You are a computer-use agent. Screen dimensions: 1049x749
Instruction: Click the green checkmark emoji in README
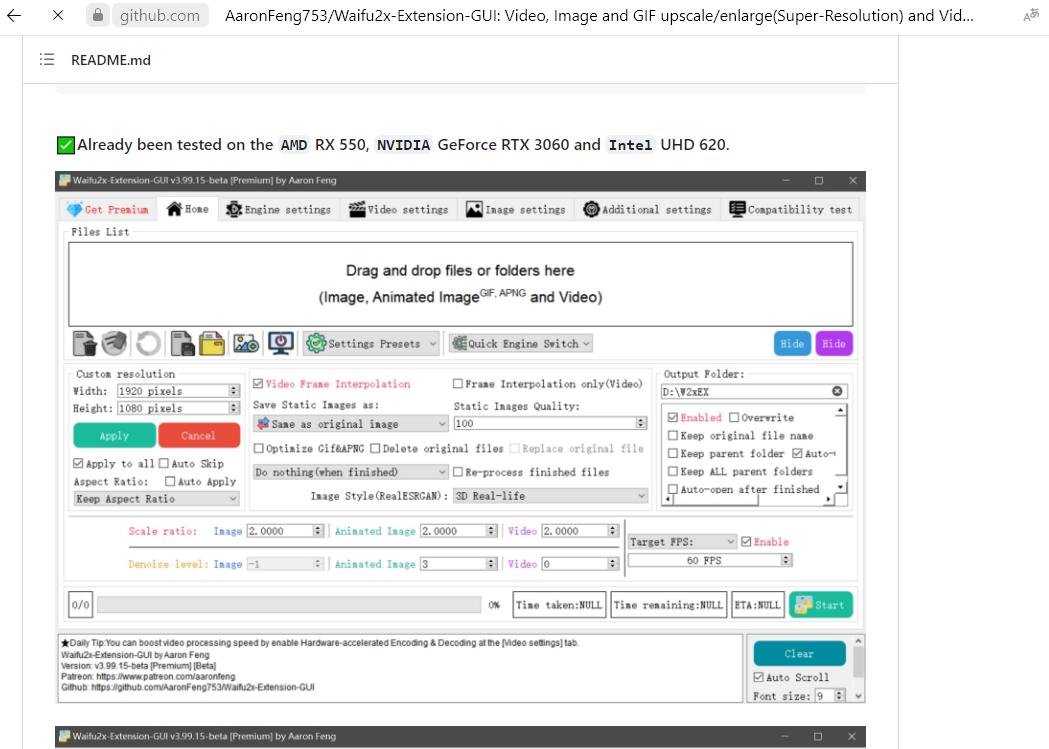coord(66,145)
